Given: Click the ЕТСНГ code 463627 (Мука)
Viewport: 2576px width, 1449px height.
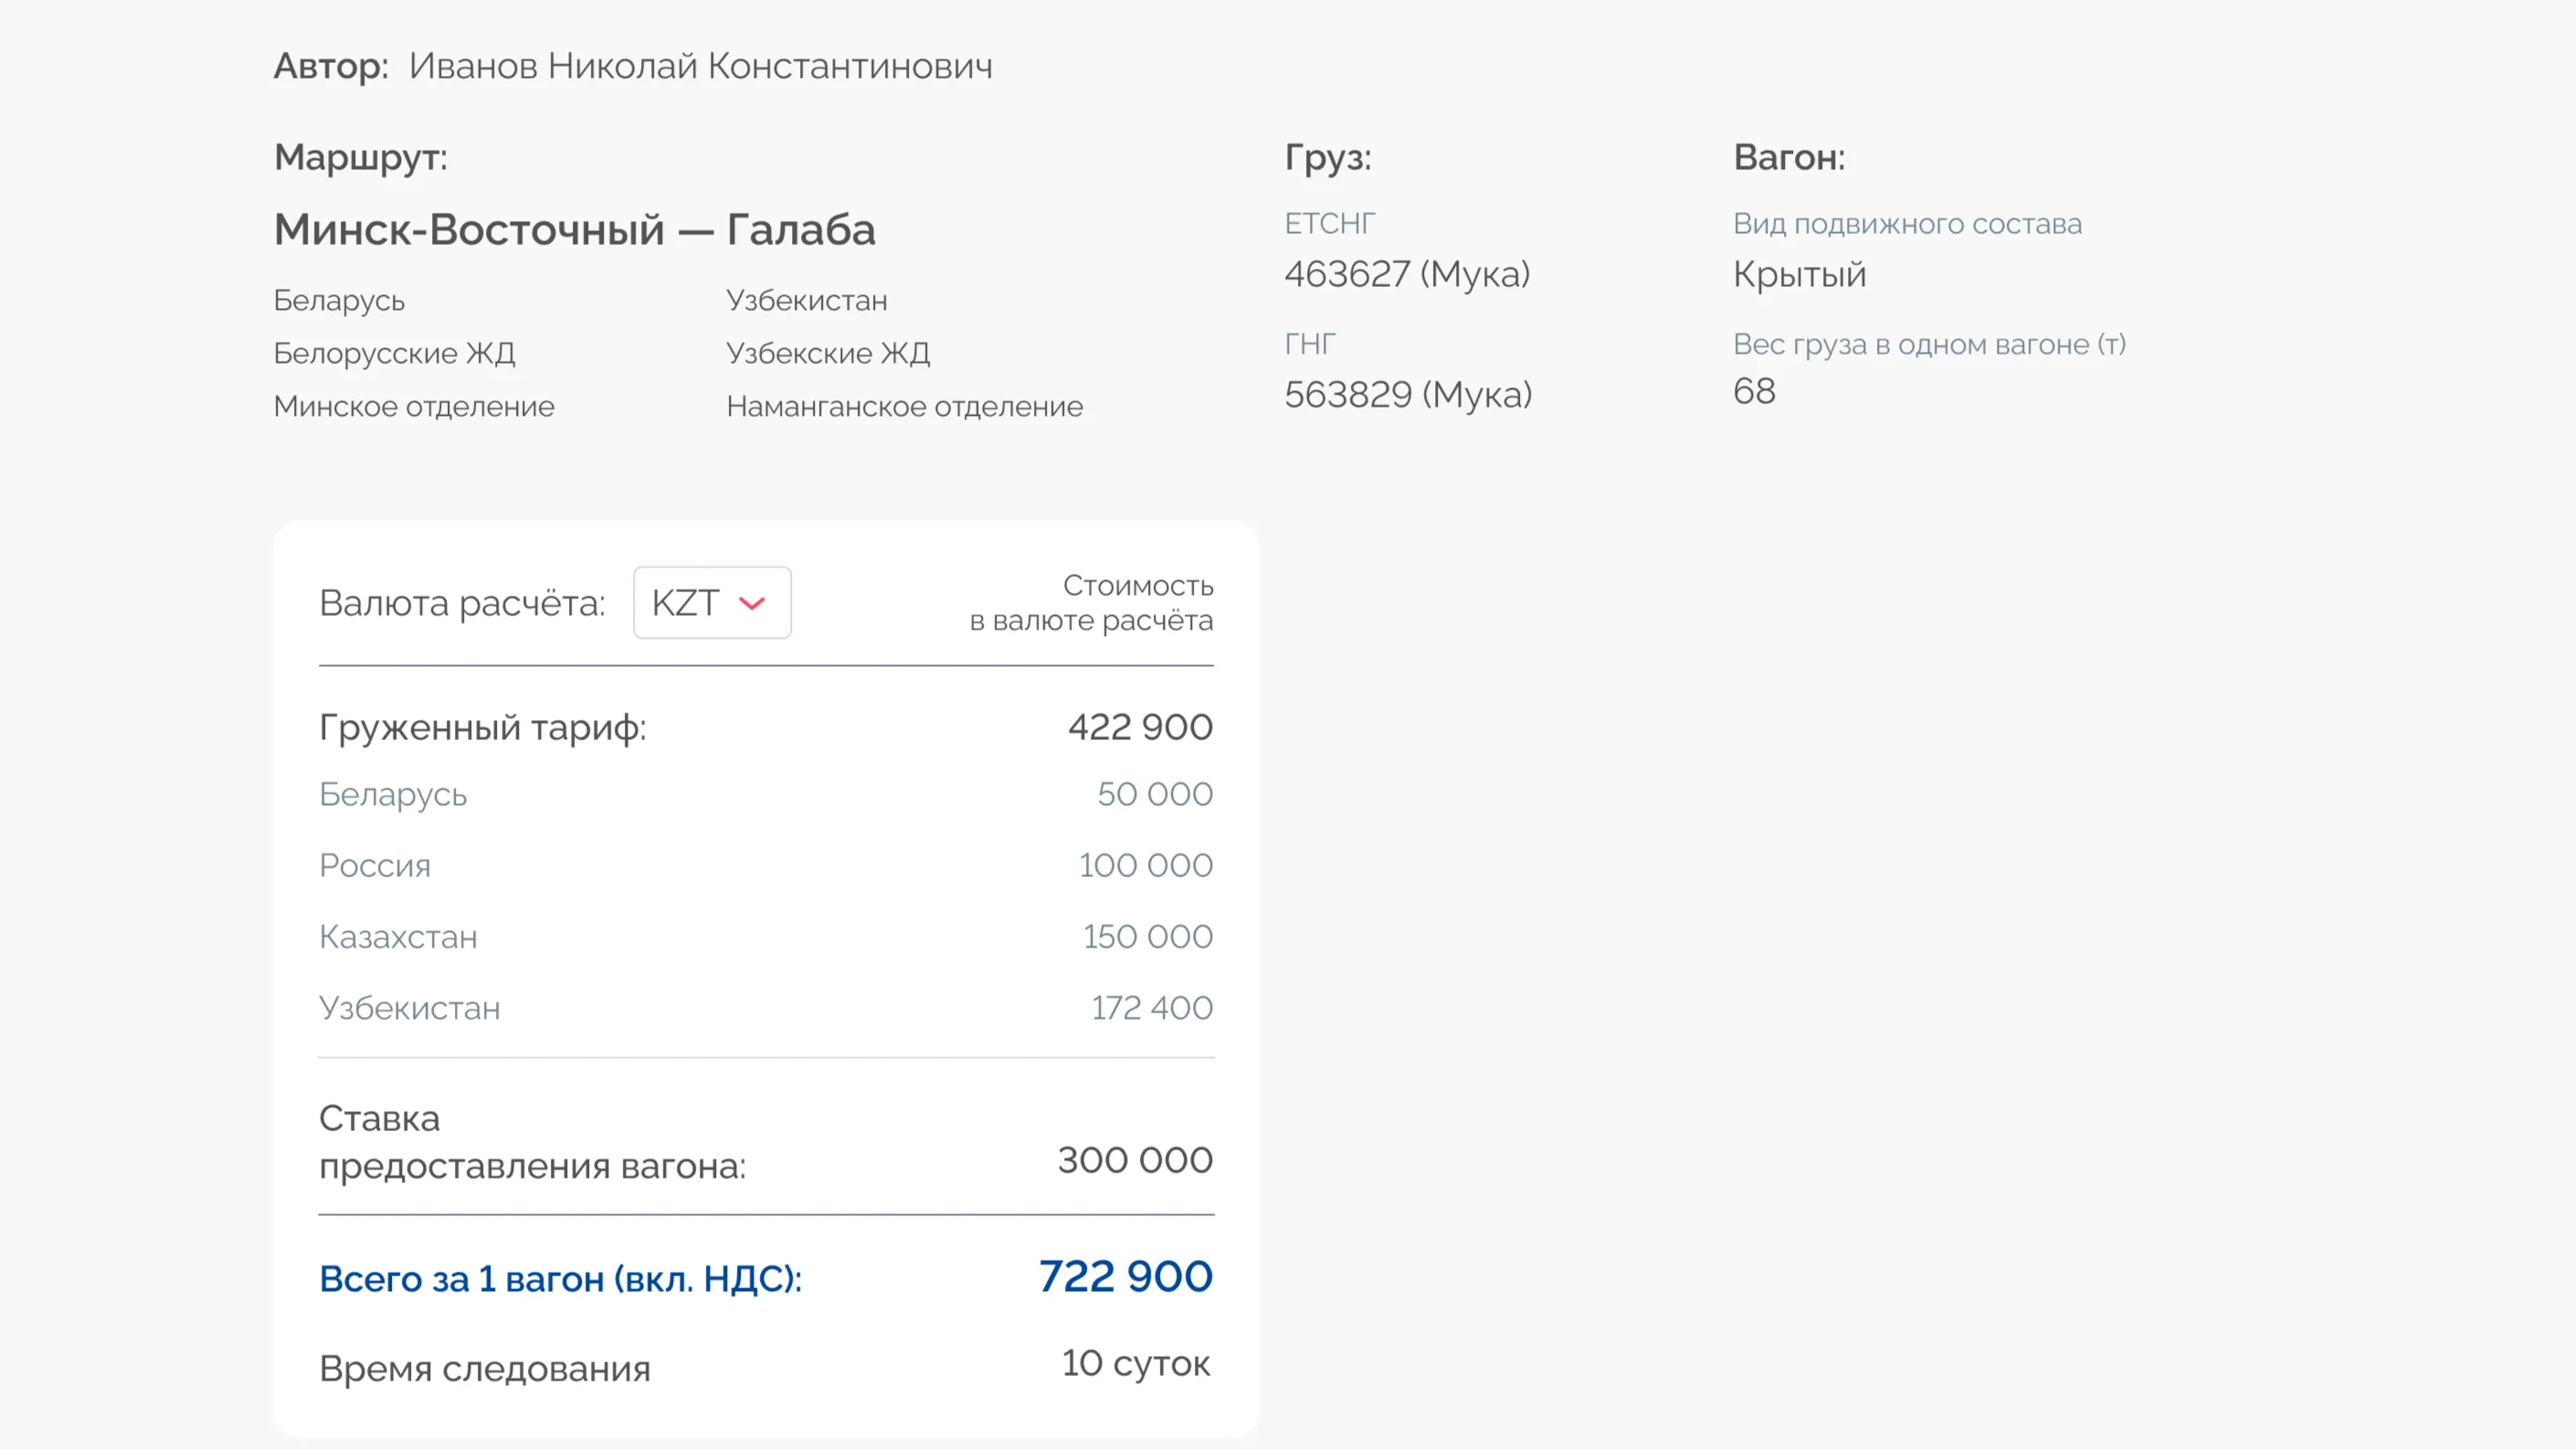Looking at the screenshot, I should pyautogui.click(x=1406, y=273).
